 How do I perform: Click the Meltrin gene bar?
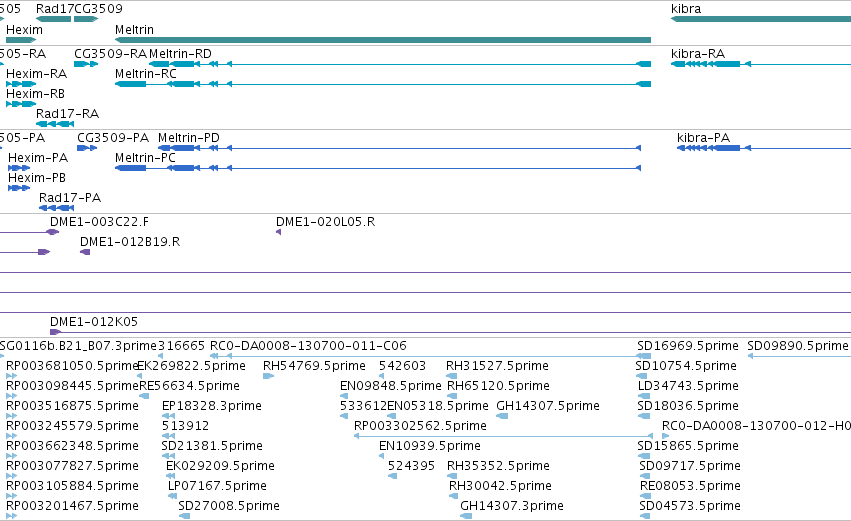383,40
